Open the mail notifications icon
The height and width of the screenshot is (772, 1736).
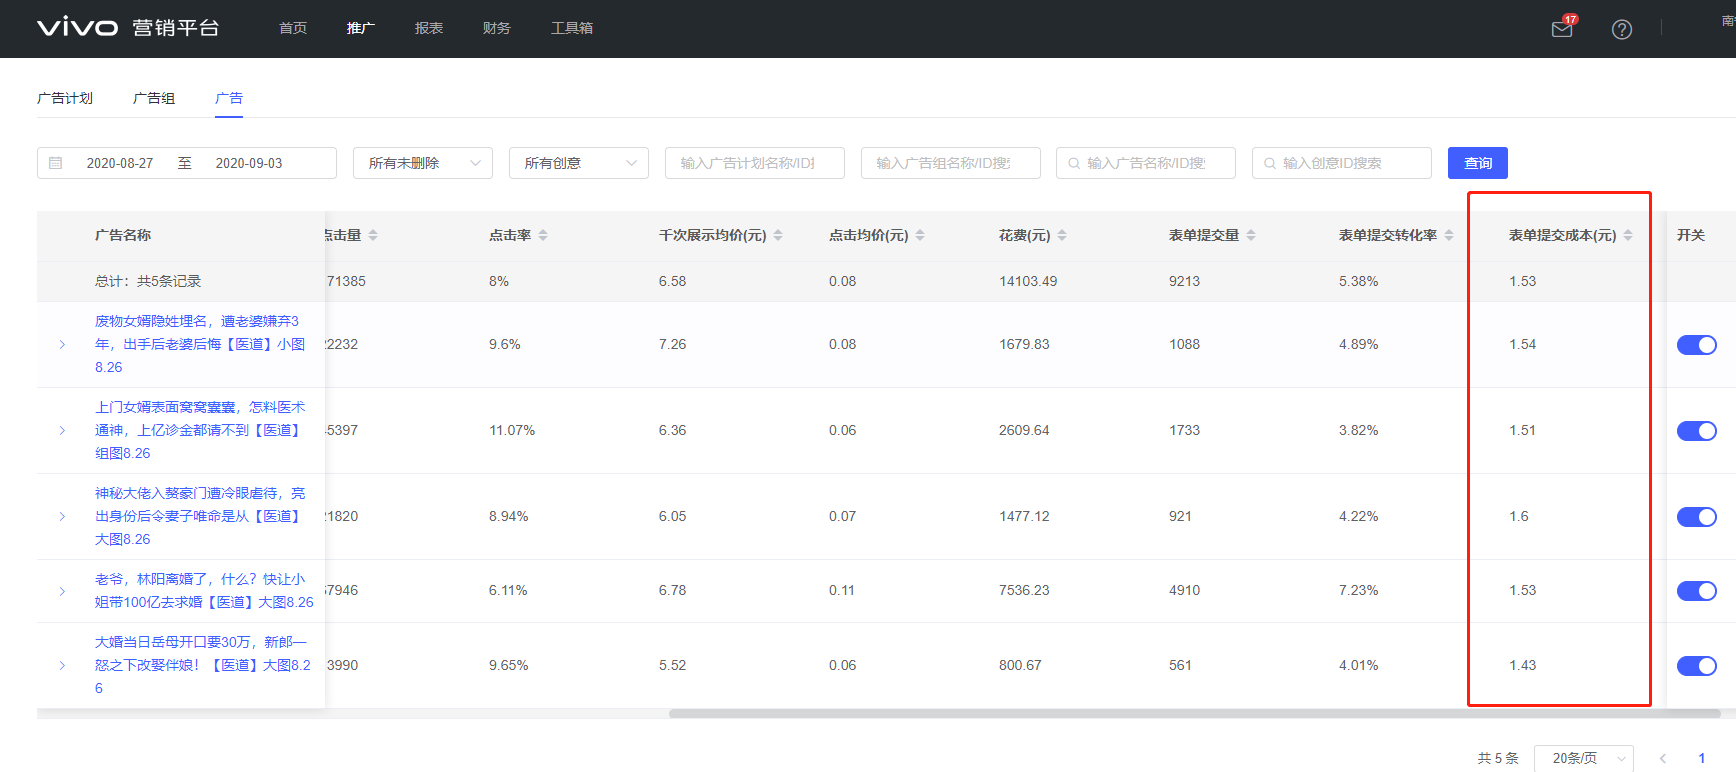pyautogui.click(x=1561, y=29)
